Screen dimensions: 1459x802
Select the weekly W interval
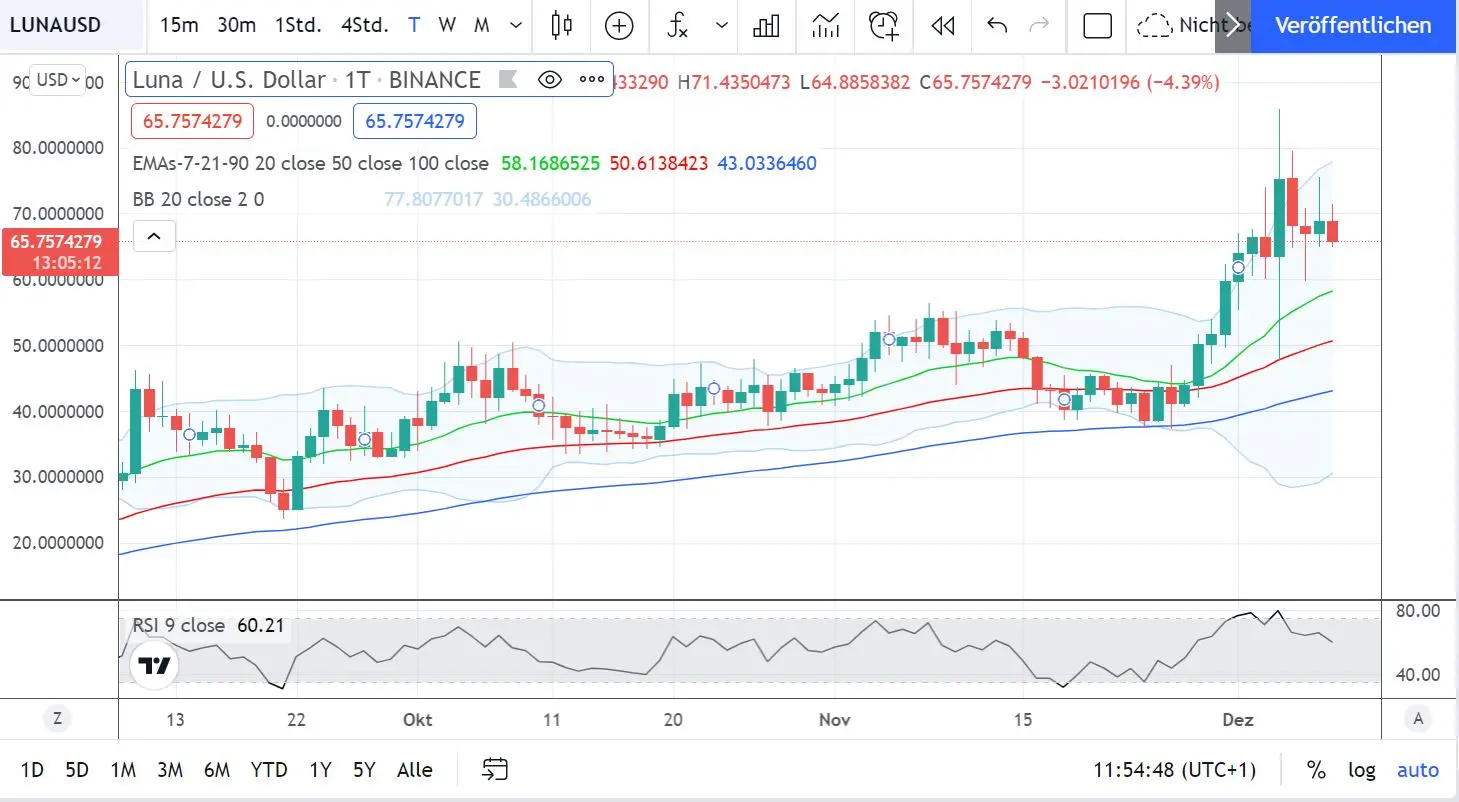(447, 25)
